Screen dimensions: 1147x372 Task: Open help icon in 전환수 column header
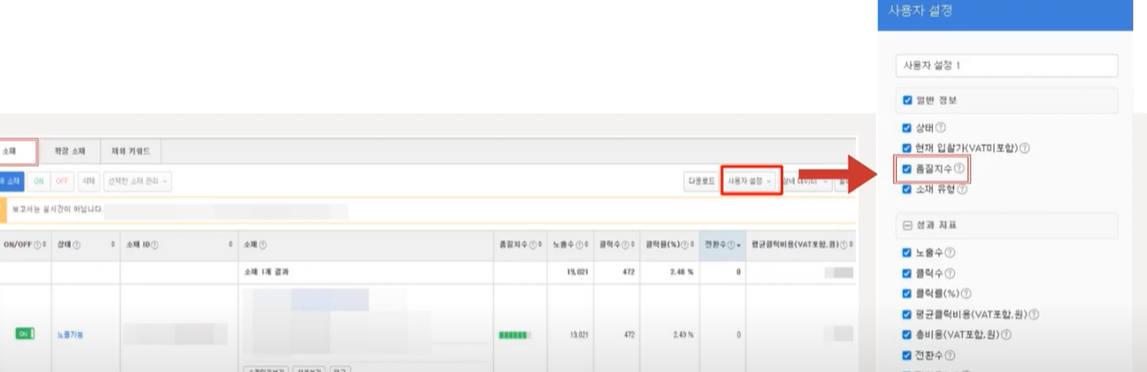pyautogui.click(x=731, y=245)
